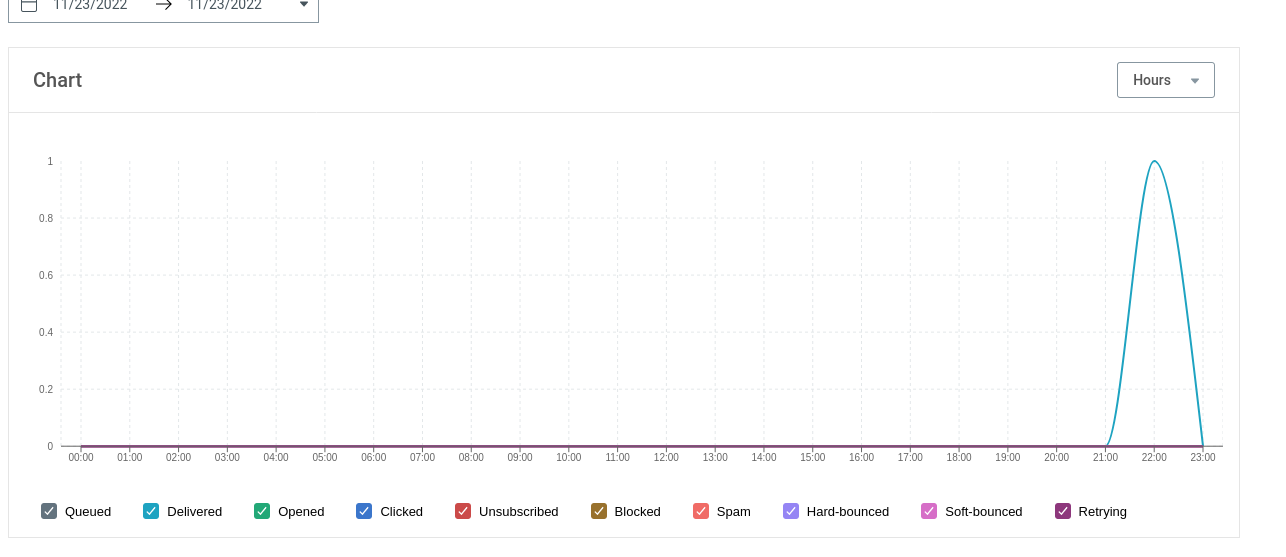Click the Chart panel heading
The image size is (1286, 557).
point(57,80)
